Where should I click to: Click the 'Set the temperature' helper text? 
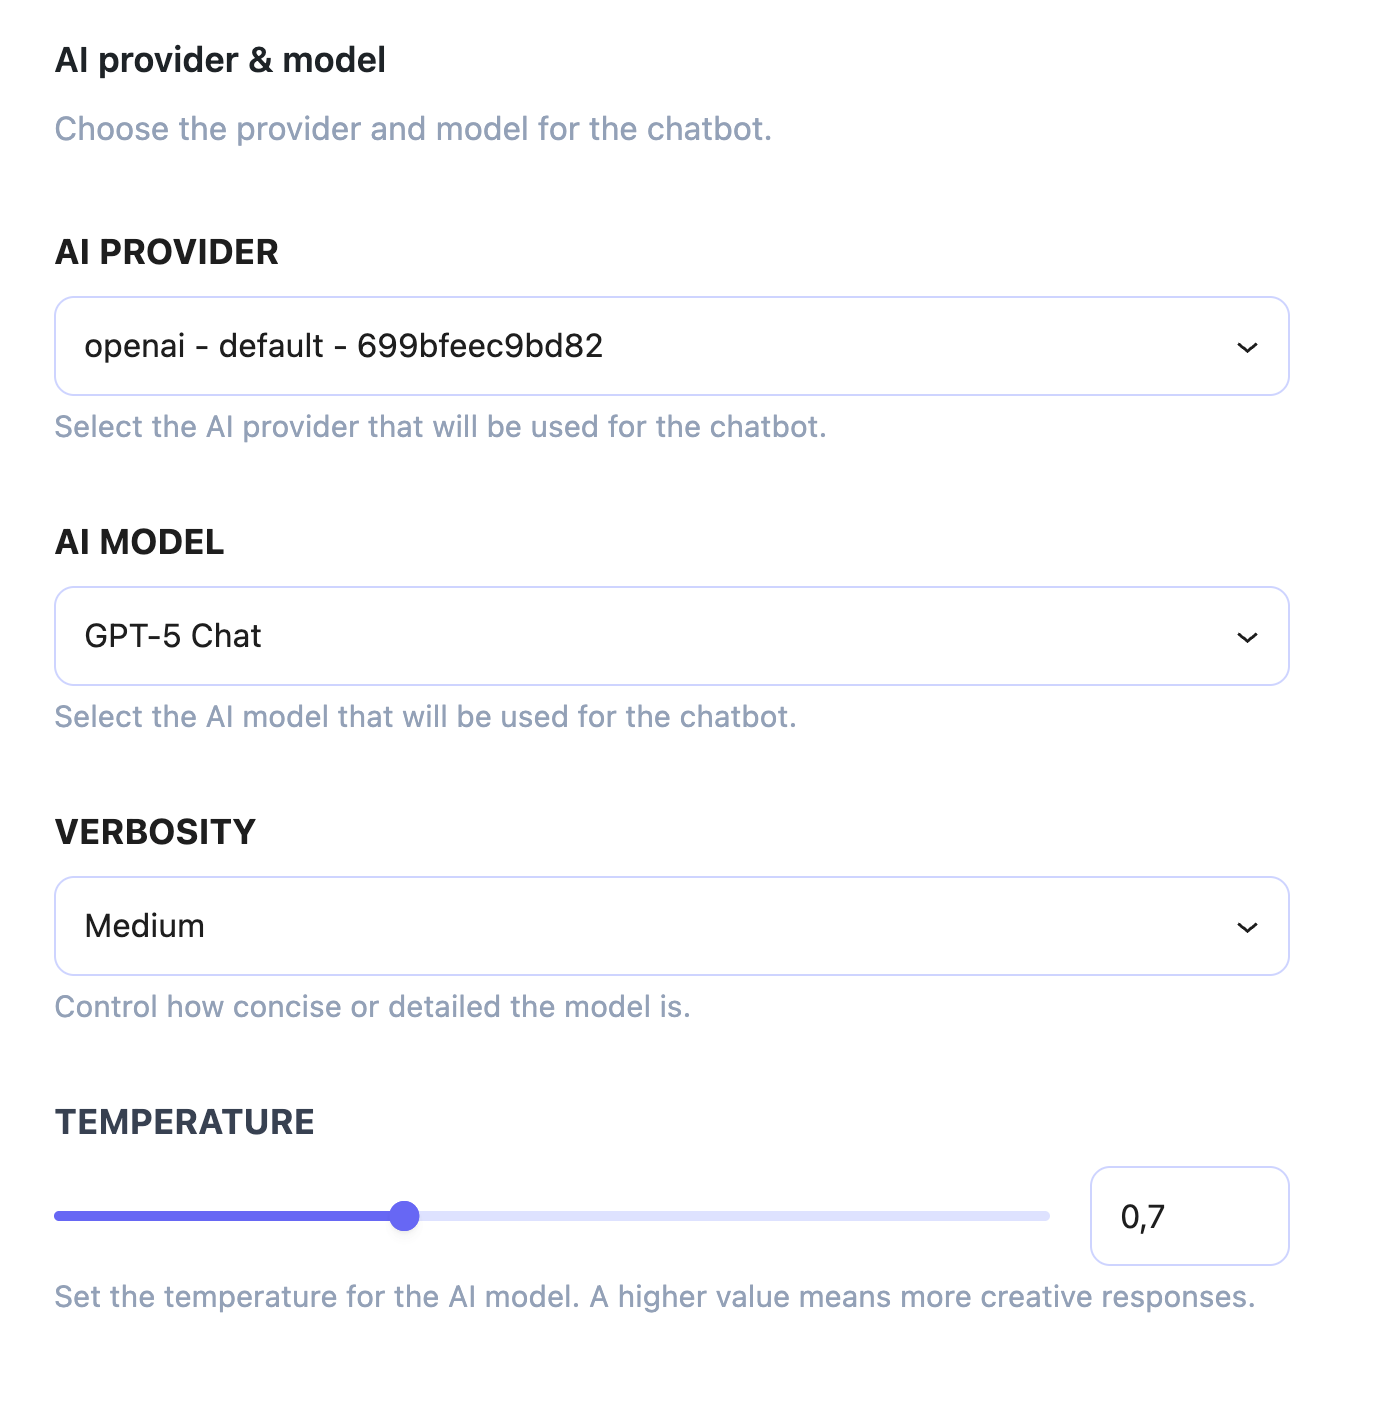coord(654,1297)
